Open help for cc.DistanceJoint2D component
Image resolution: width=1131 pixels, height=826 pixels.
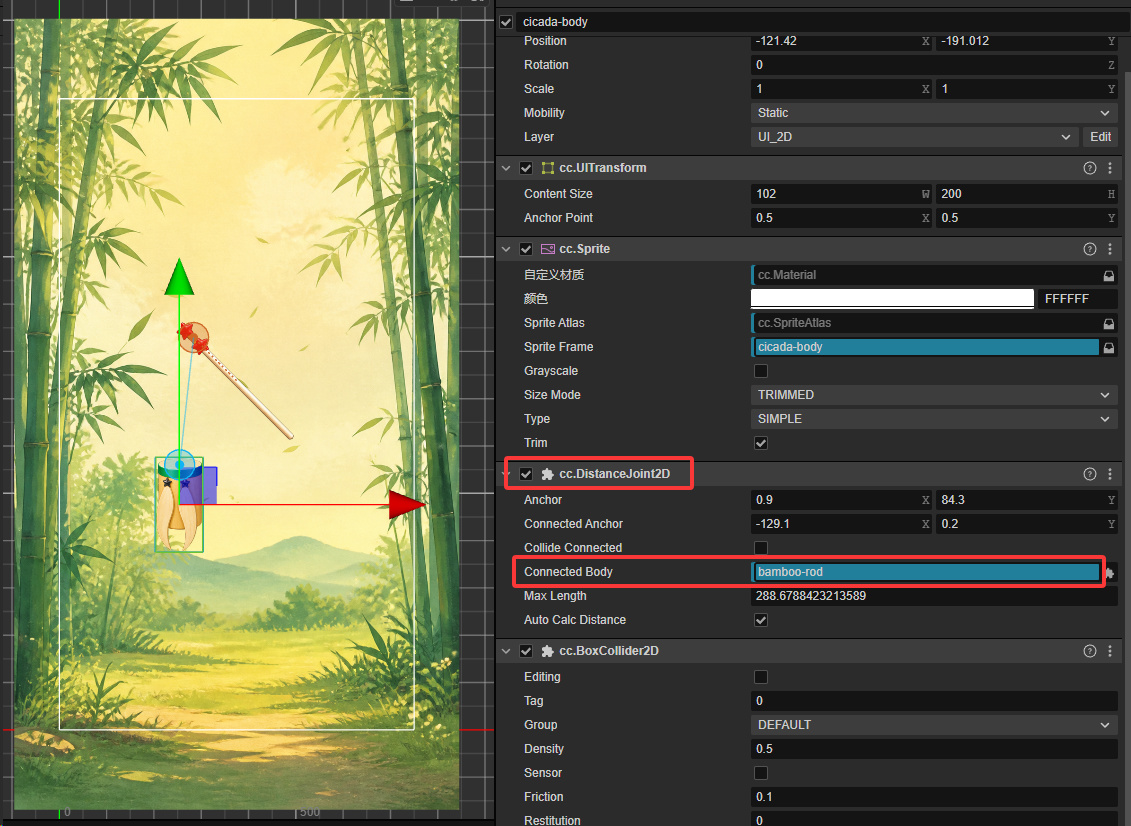1089,474
